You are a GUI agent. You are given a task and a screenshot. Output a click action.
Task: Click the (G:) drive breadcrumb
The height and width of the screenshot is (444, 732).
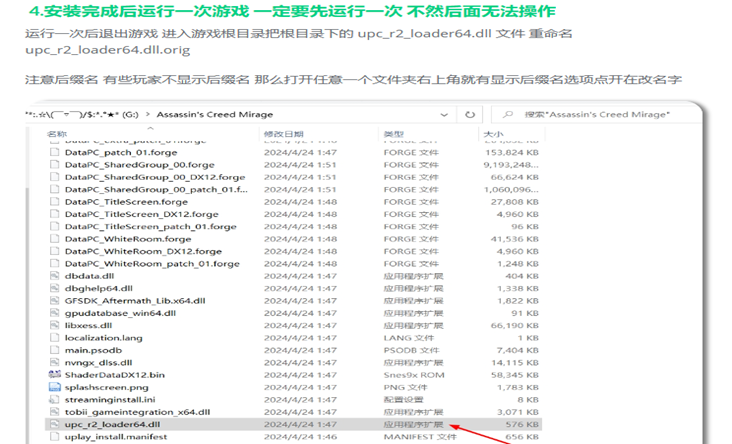coord(130,114)
